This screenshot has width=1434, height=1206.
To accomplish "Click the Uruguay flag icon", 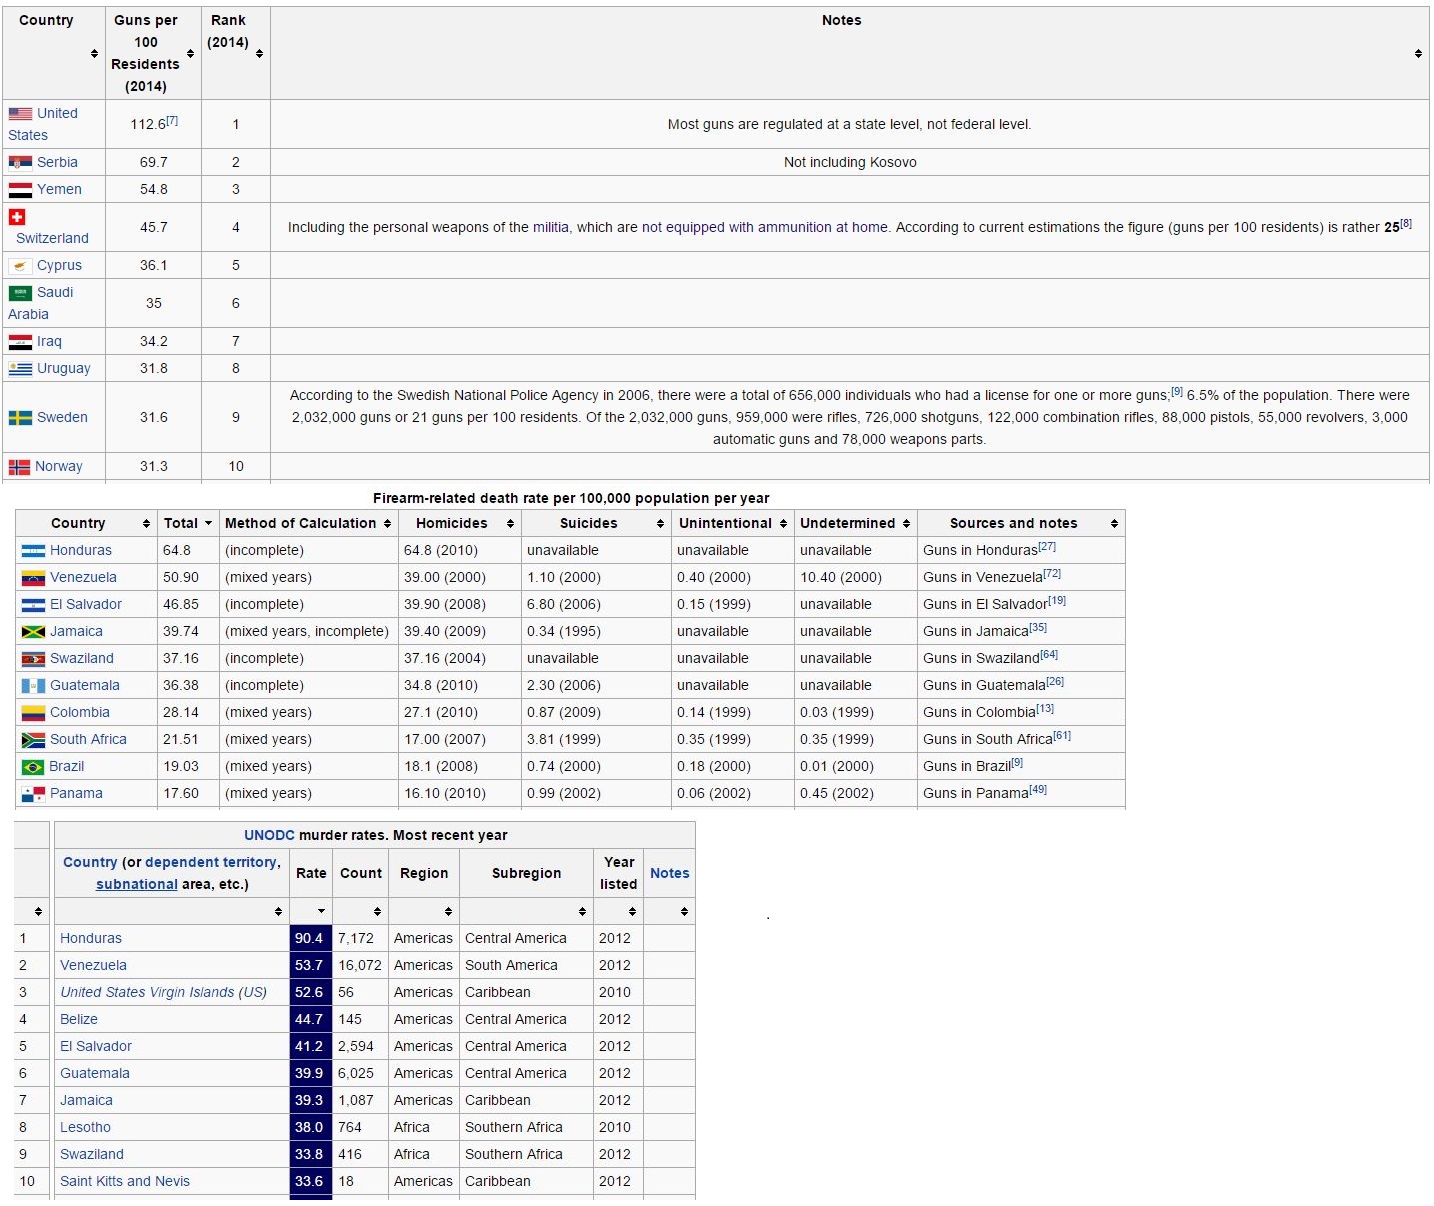I will (x=20, y=368).
